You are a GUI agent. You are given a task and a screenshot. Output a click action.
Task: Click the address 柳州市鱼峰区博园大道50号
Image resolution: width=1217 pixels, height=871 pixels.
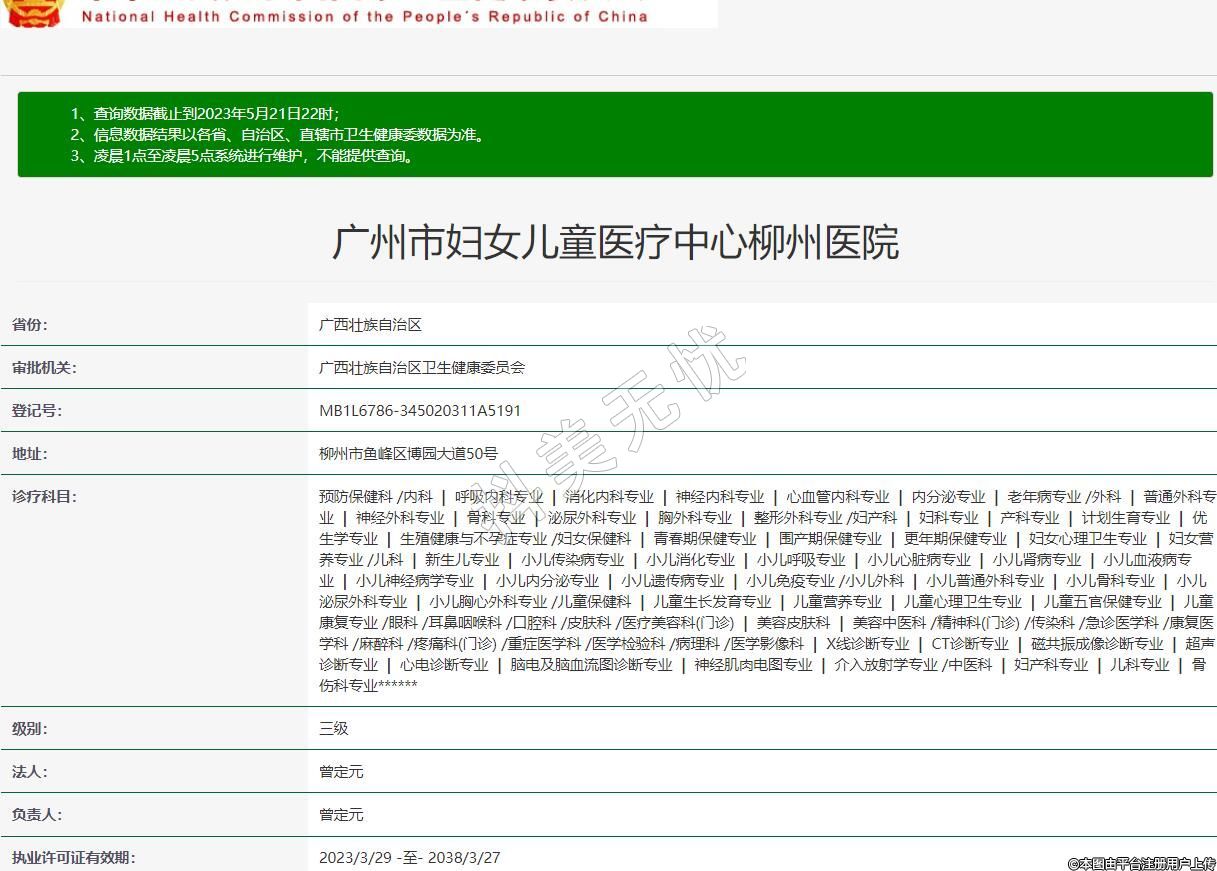pos(407,454)
